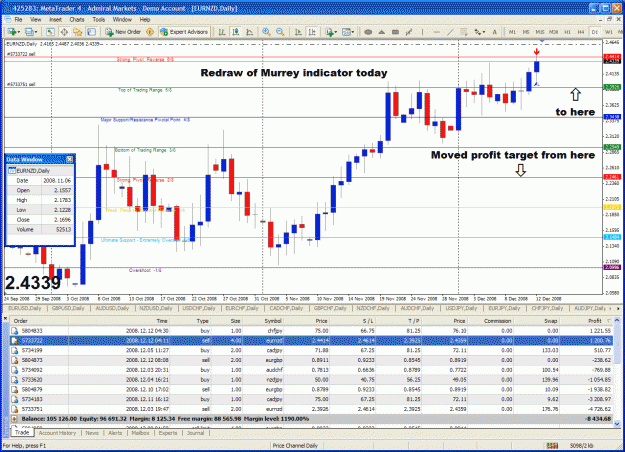Select the trendline drawing tool
This screenshot has height=452, width=625.
450,32
